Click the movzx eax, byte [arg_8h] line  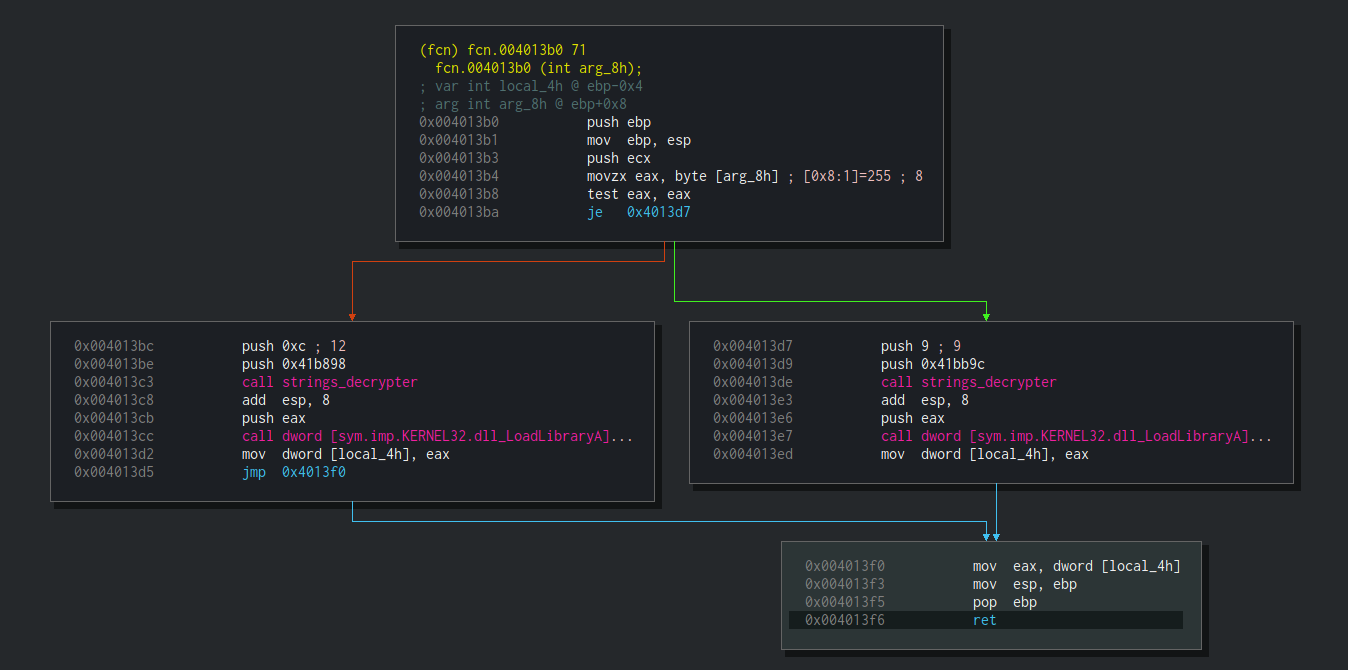coord(682,176)
